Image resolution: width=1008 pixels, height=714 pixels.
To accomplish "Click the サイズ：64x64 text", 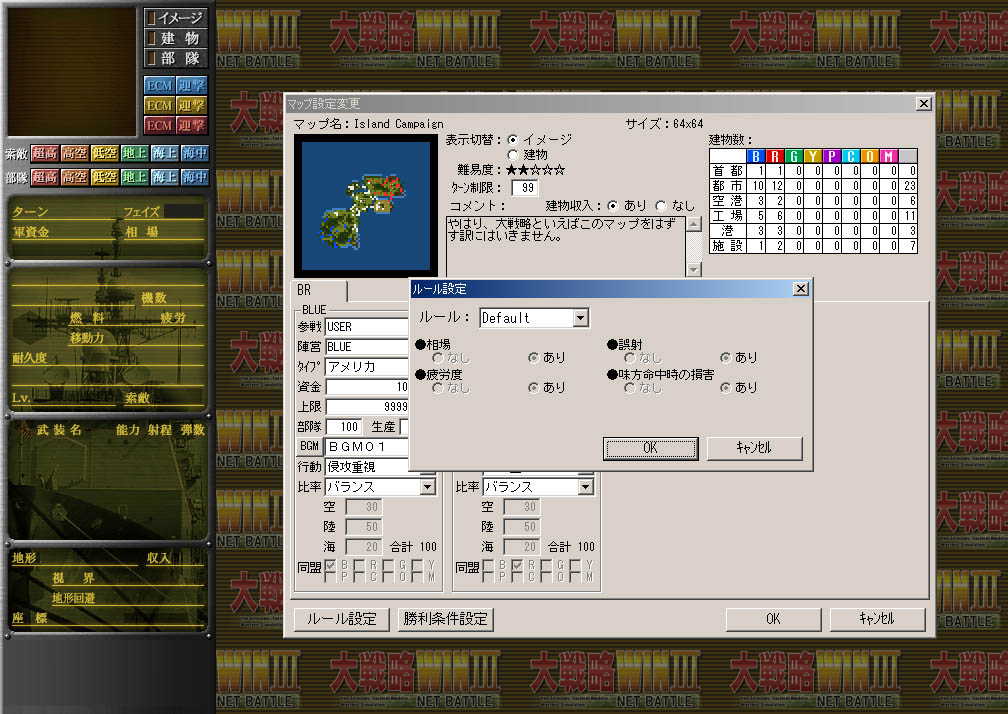I will 664,123.
